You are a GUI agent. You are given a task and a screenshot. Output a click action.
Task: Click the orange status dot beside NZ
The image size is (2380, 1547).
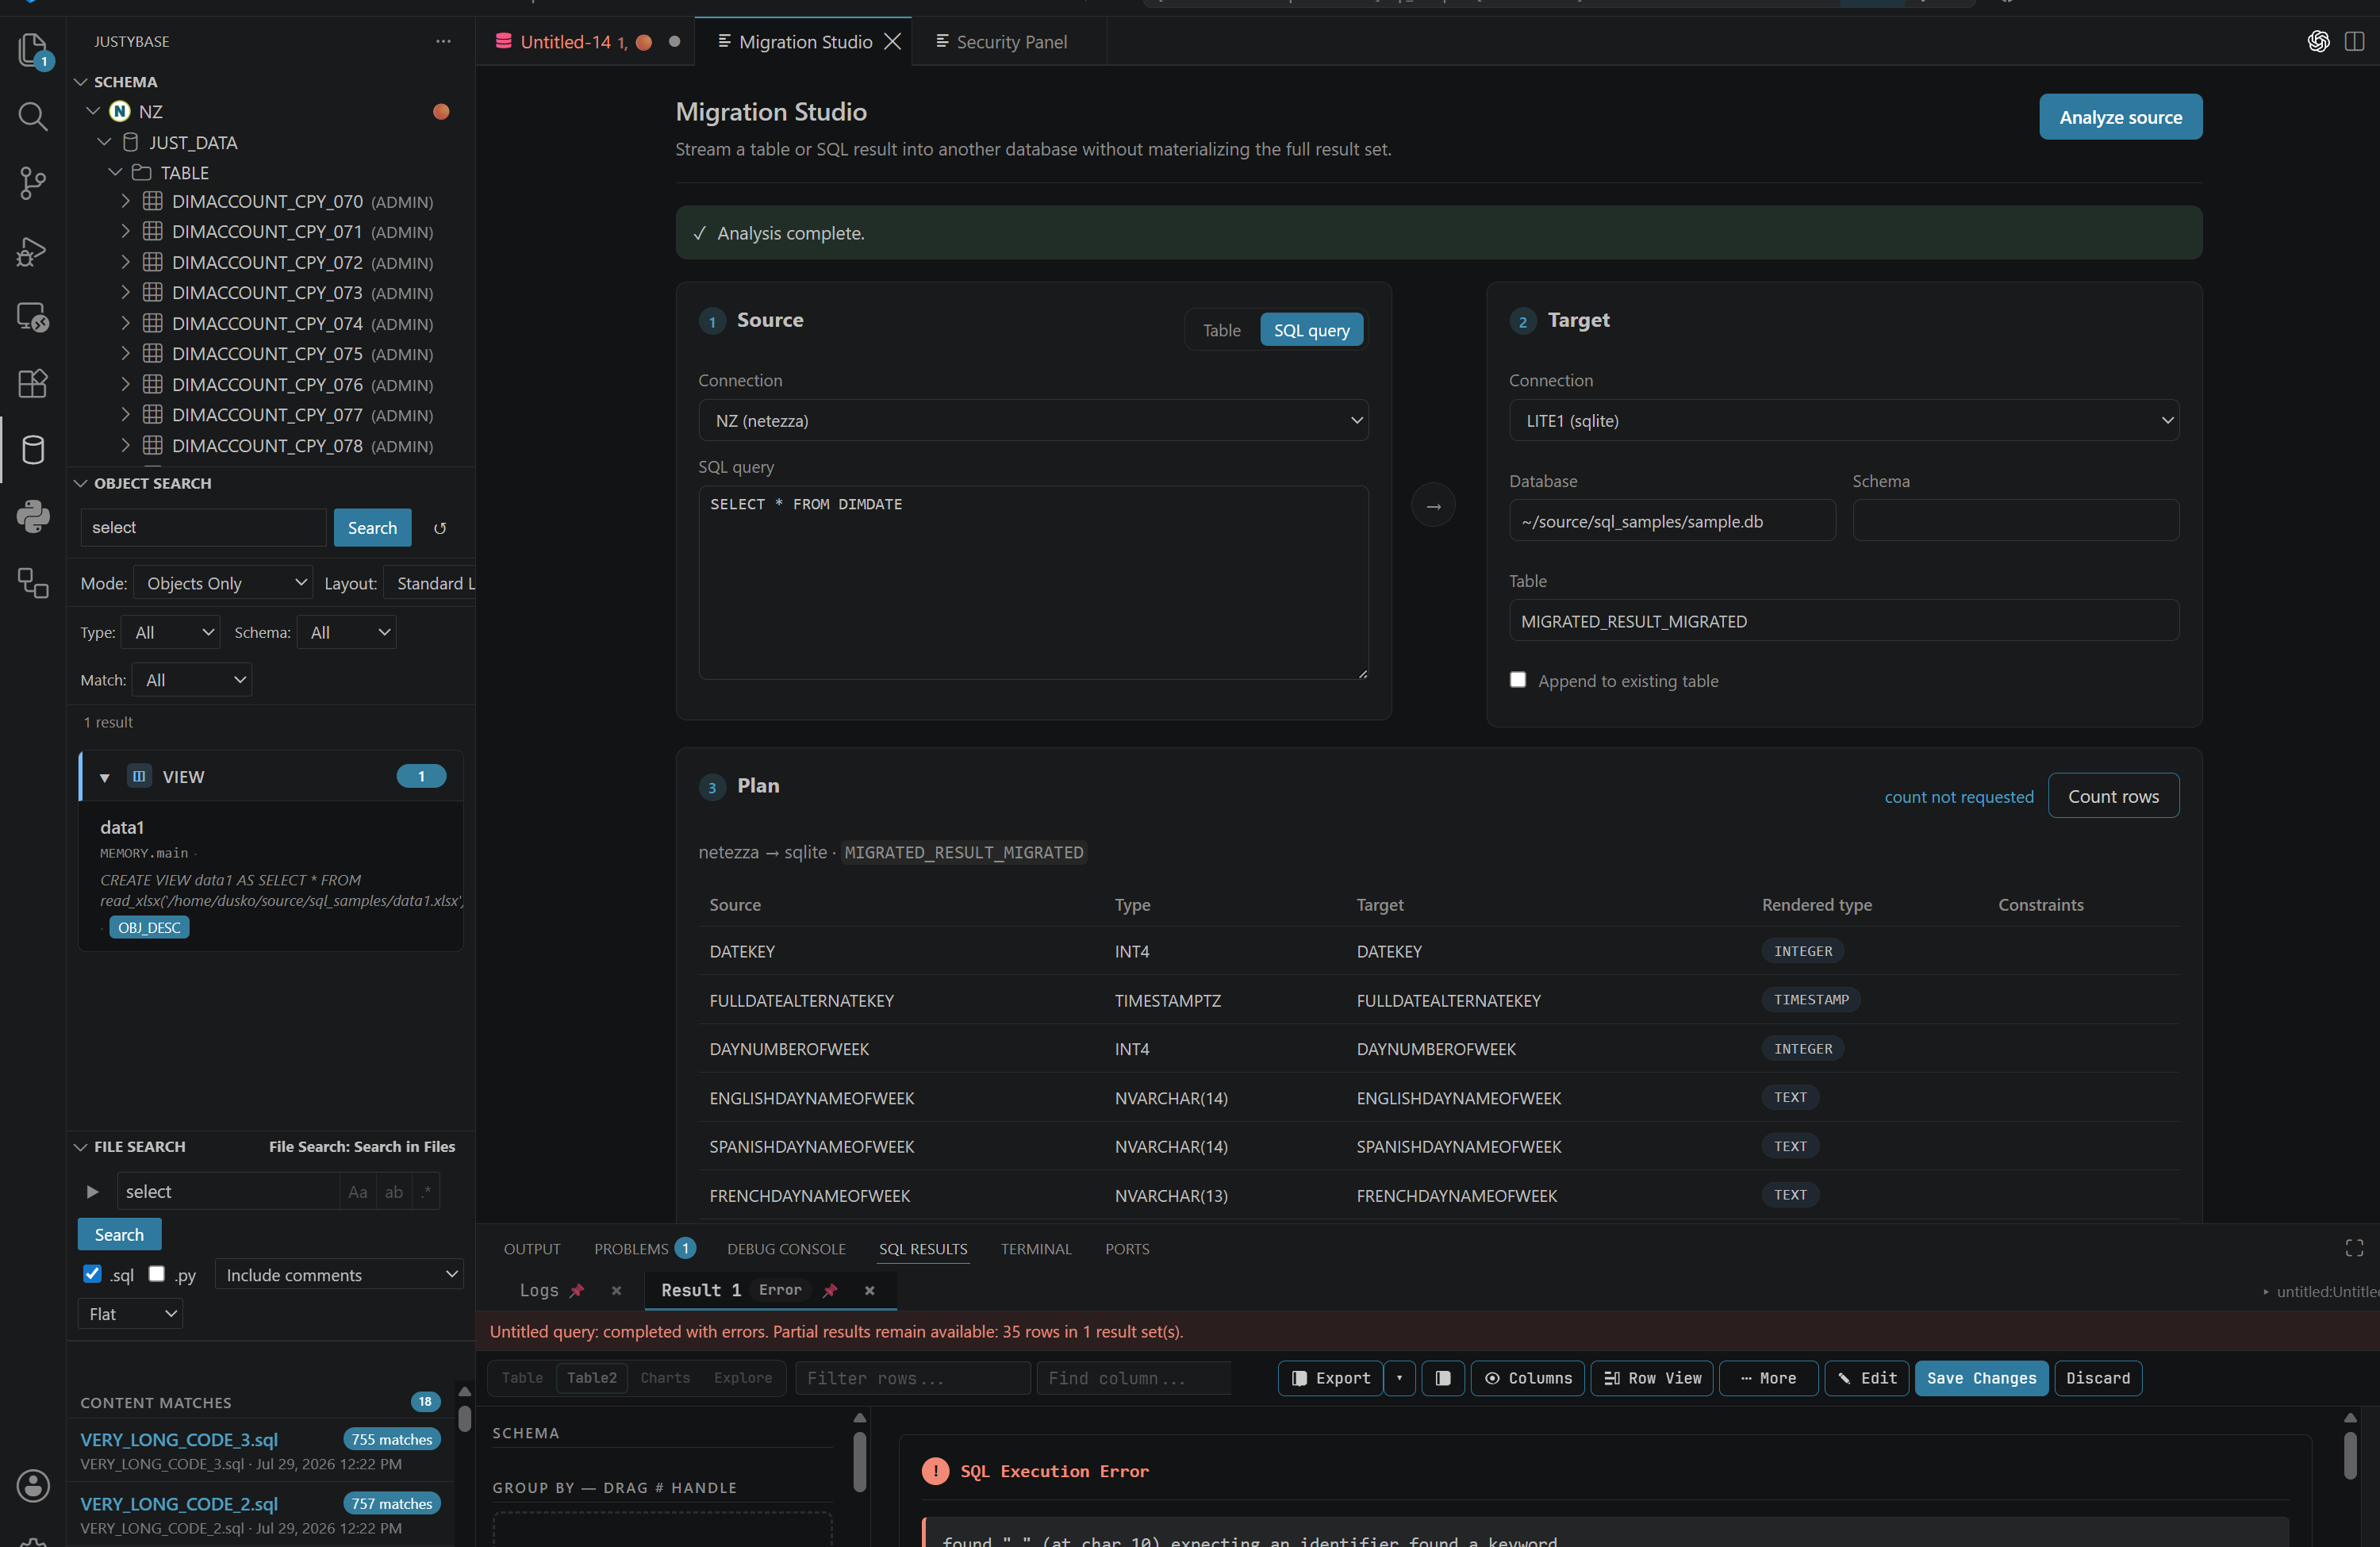pyautogui.click(x=440, y=111)
